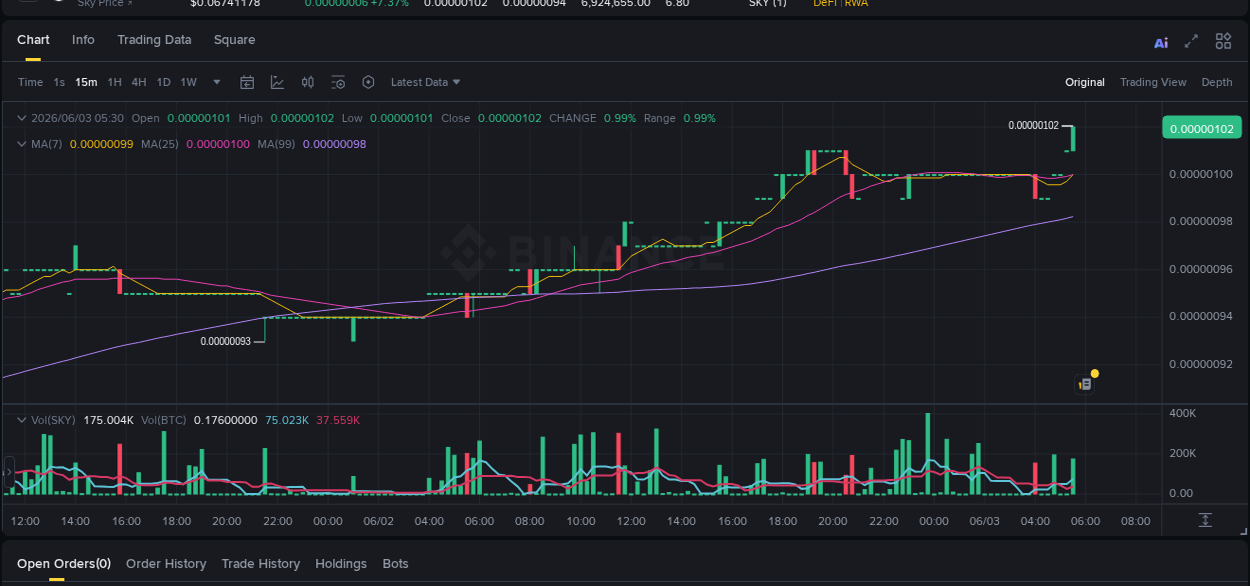Open the Square tab
1250x586 pixels.
tap(234, 40)
